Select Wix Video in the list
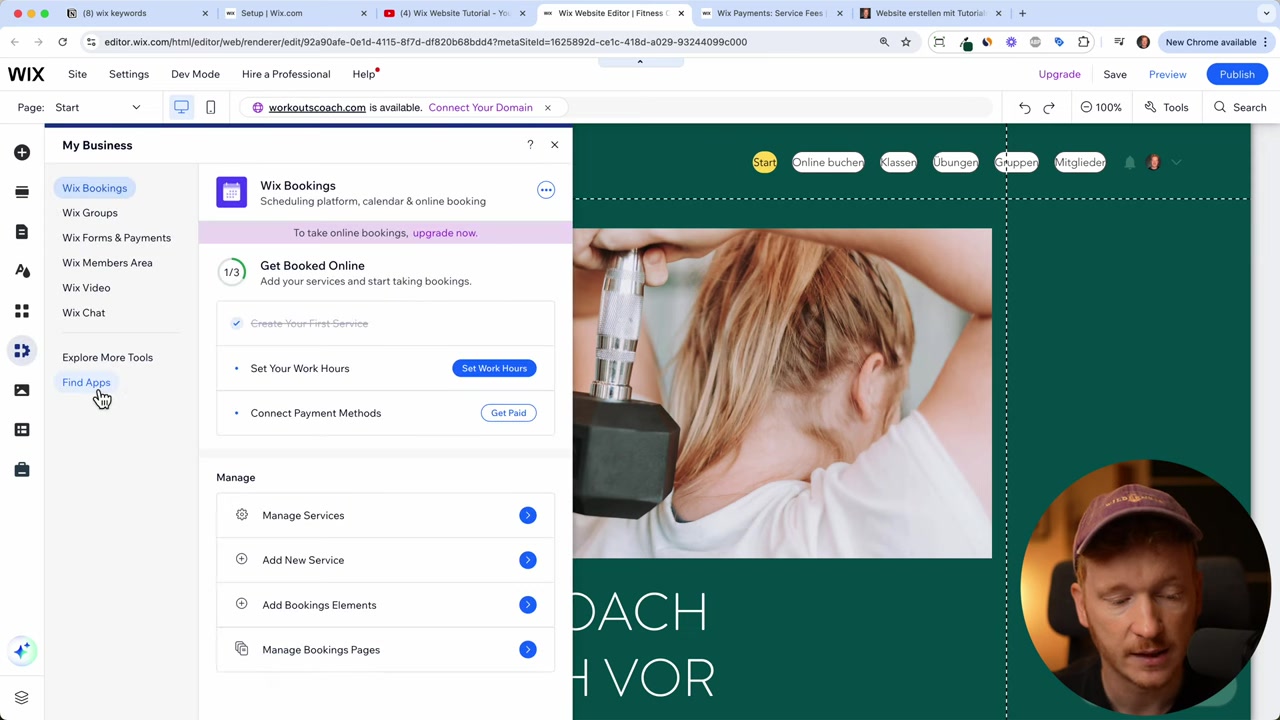The width and height of the screenshot is (1280, 720). click(x=86, y=288)
